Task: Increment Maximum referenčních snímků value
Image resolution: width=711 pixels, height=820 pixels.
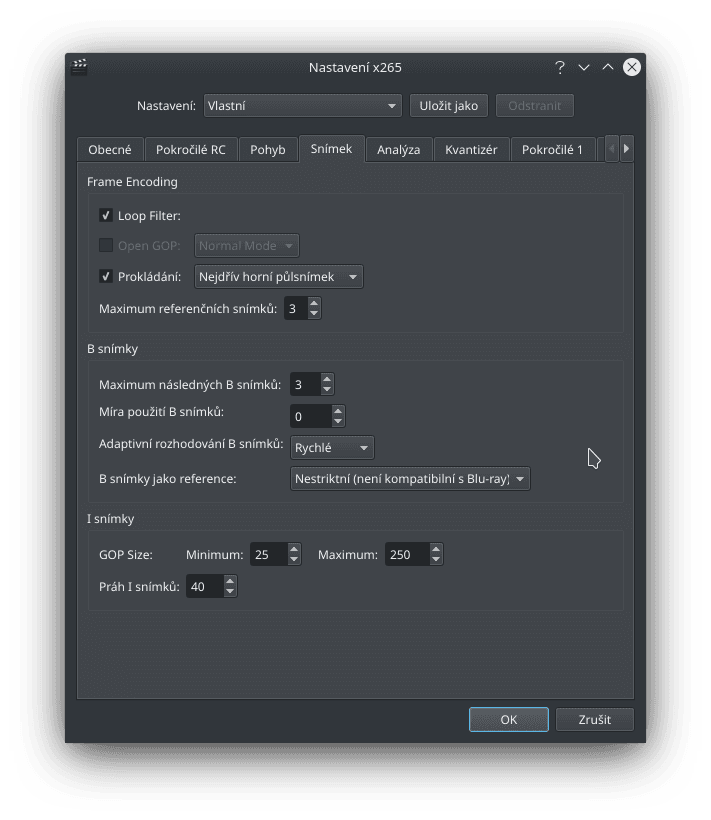Action: [x=315, y=303]
